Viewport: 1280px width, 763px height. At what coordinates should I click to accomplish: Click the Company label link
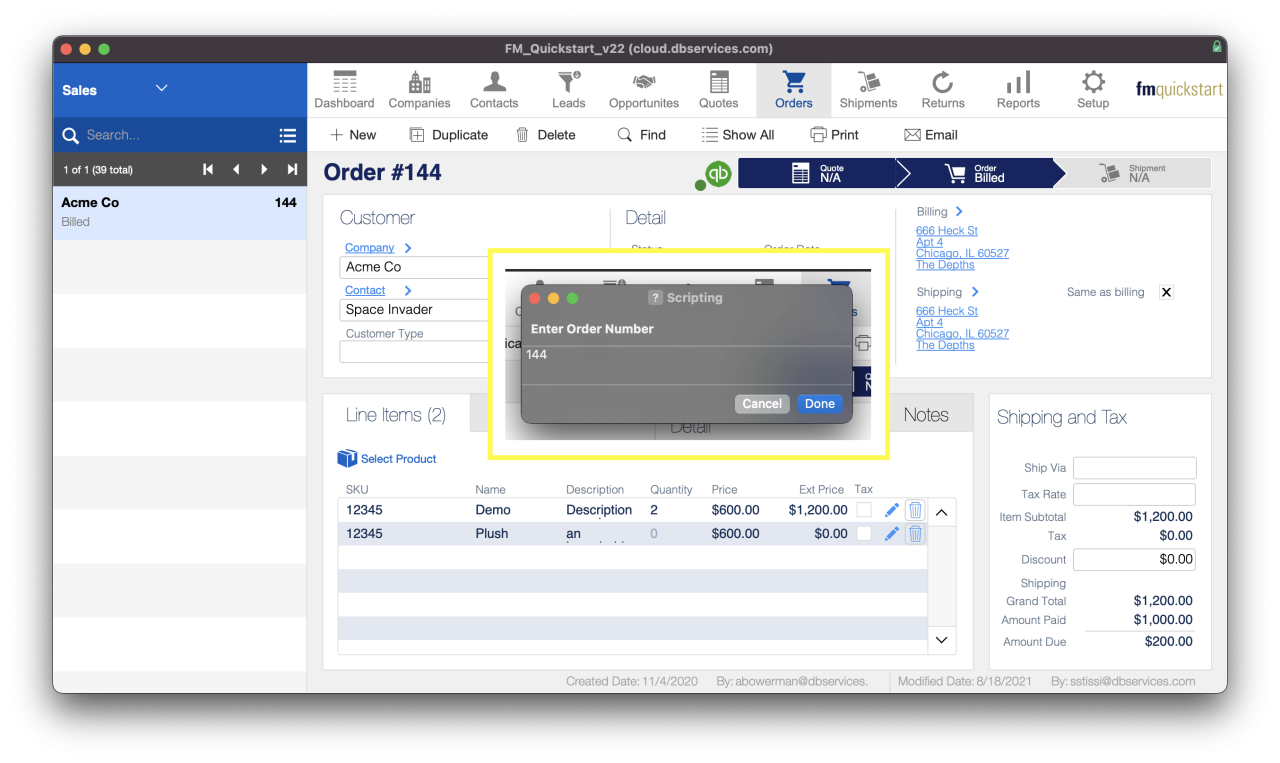370,248
